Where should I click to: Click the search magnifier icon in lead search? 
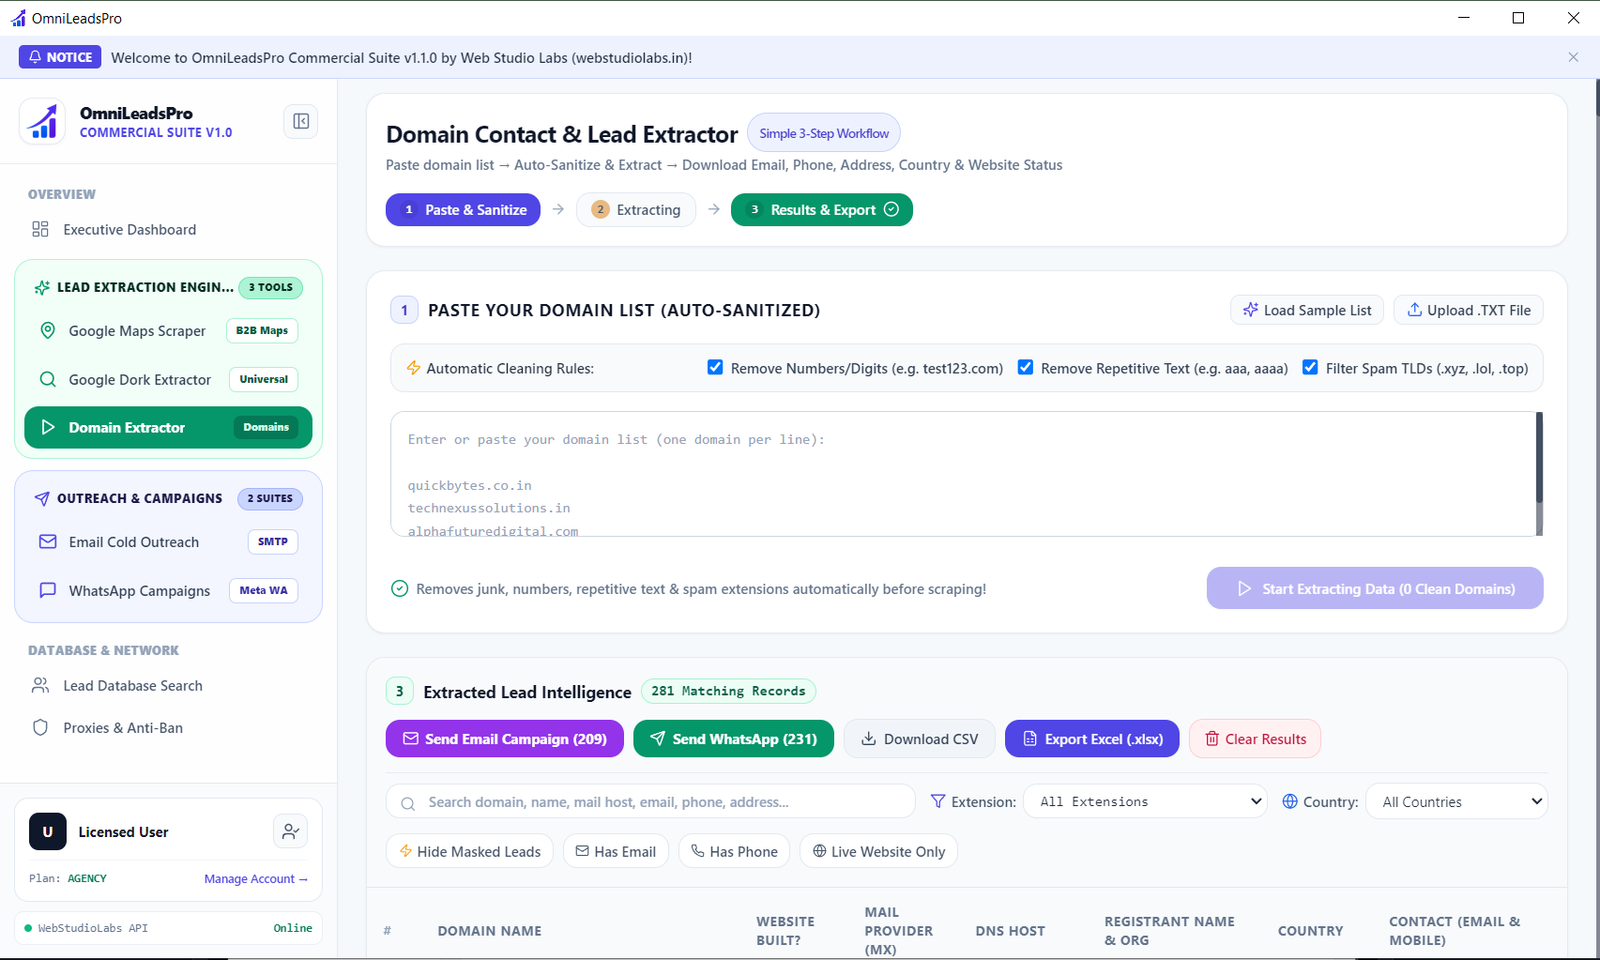click(408, 803)
